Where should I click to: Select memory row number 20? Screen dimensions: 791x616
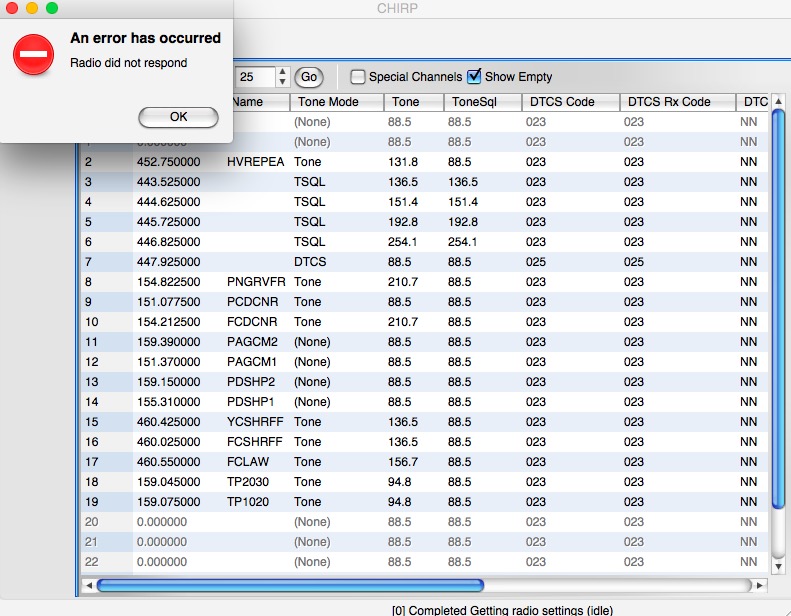[91, 522]
